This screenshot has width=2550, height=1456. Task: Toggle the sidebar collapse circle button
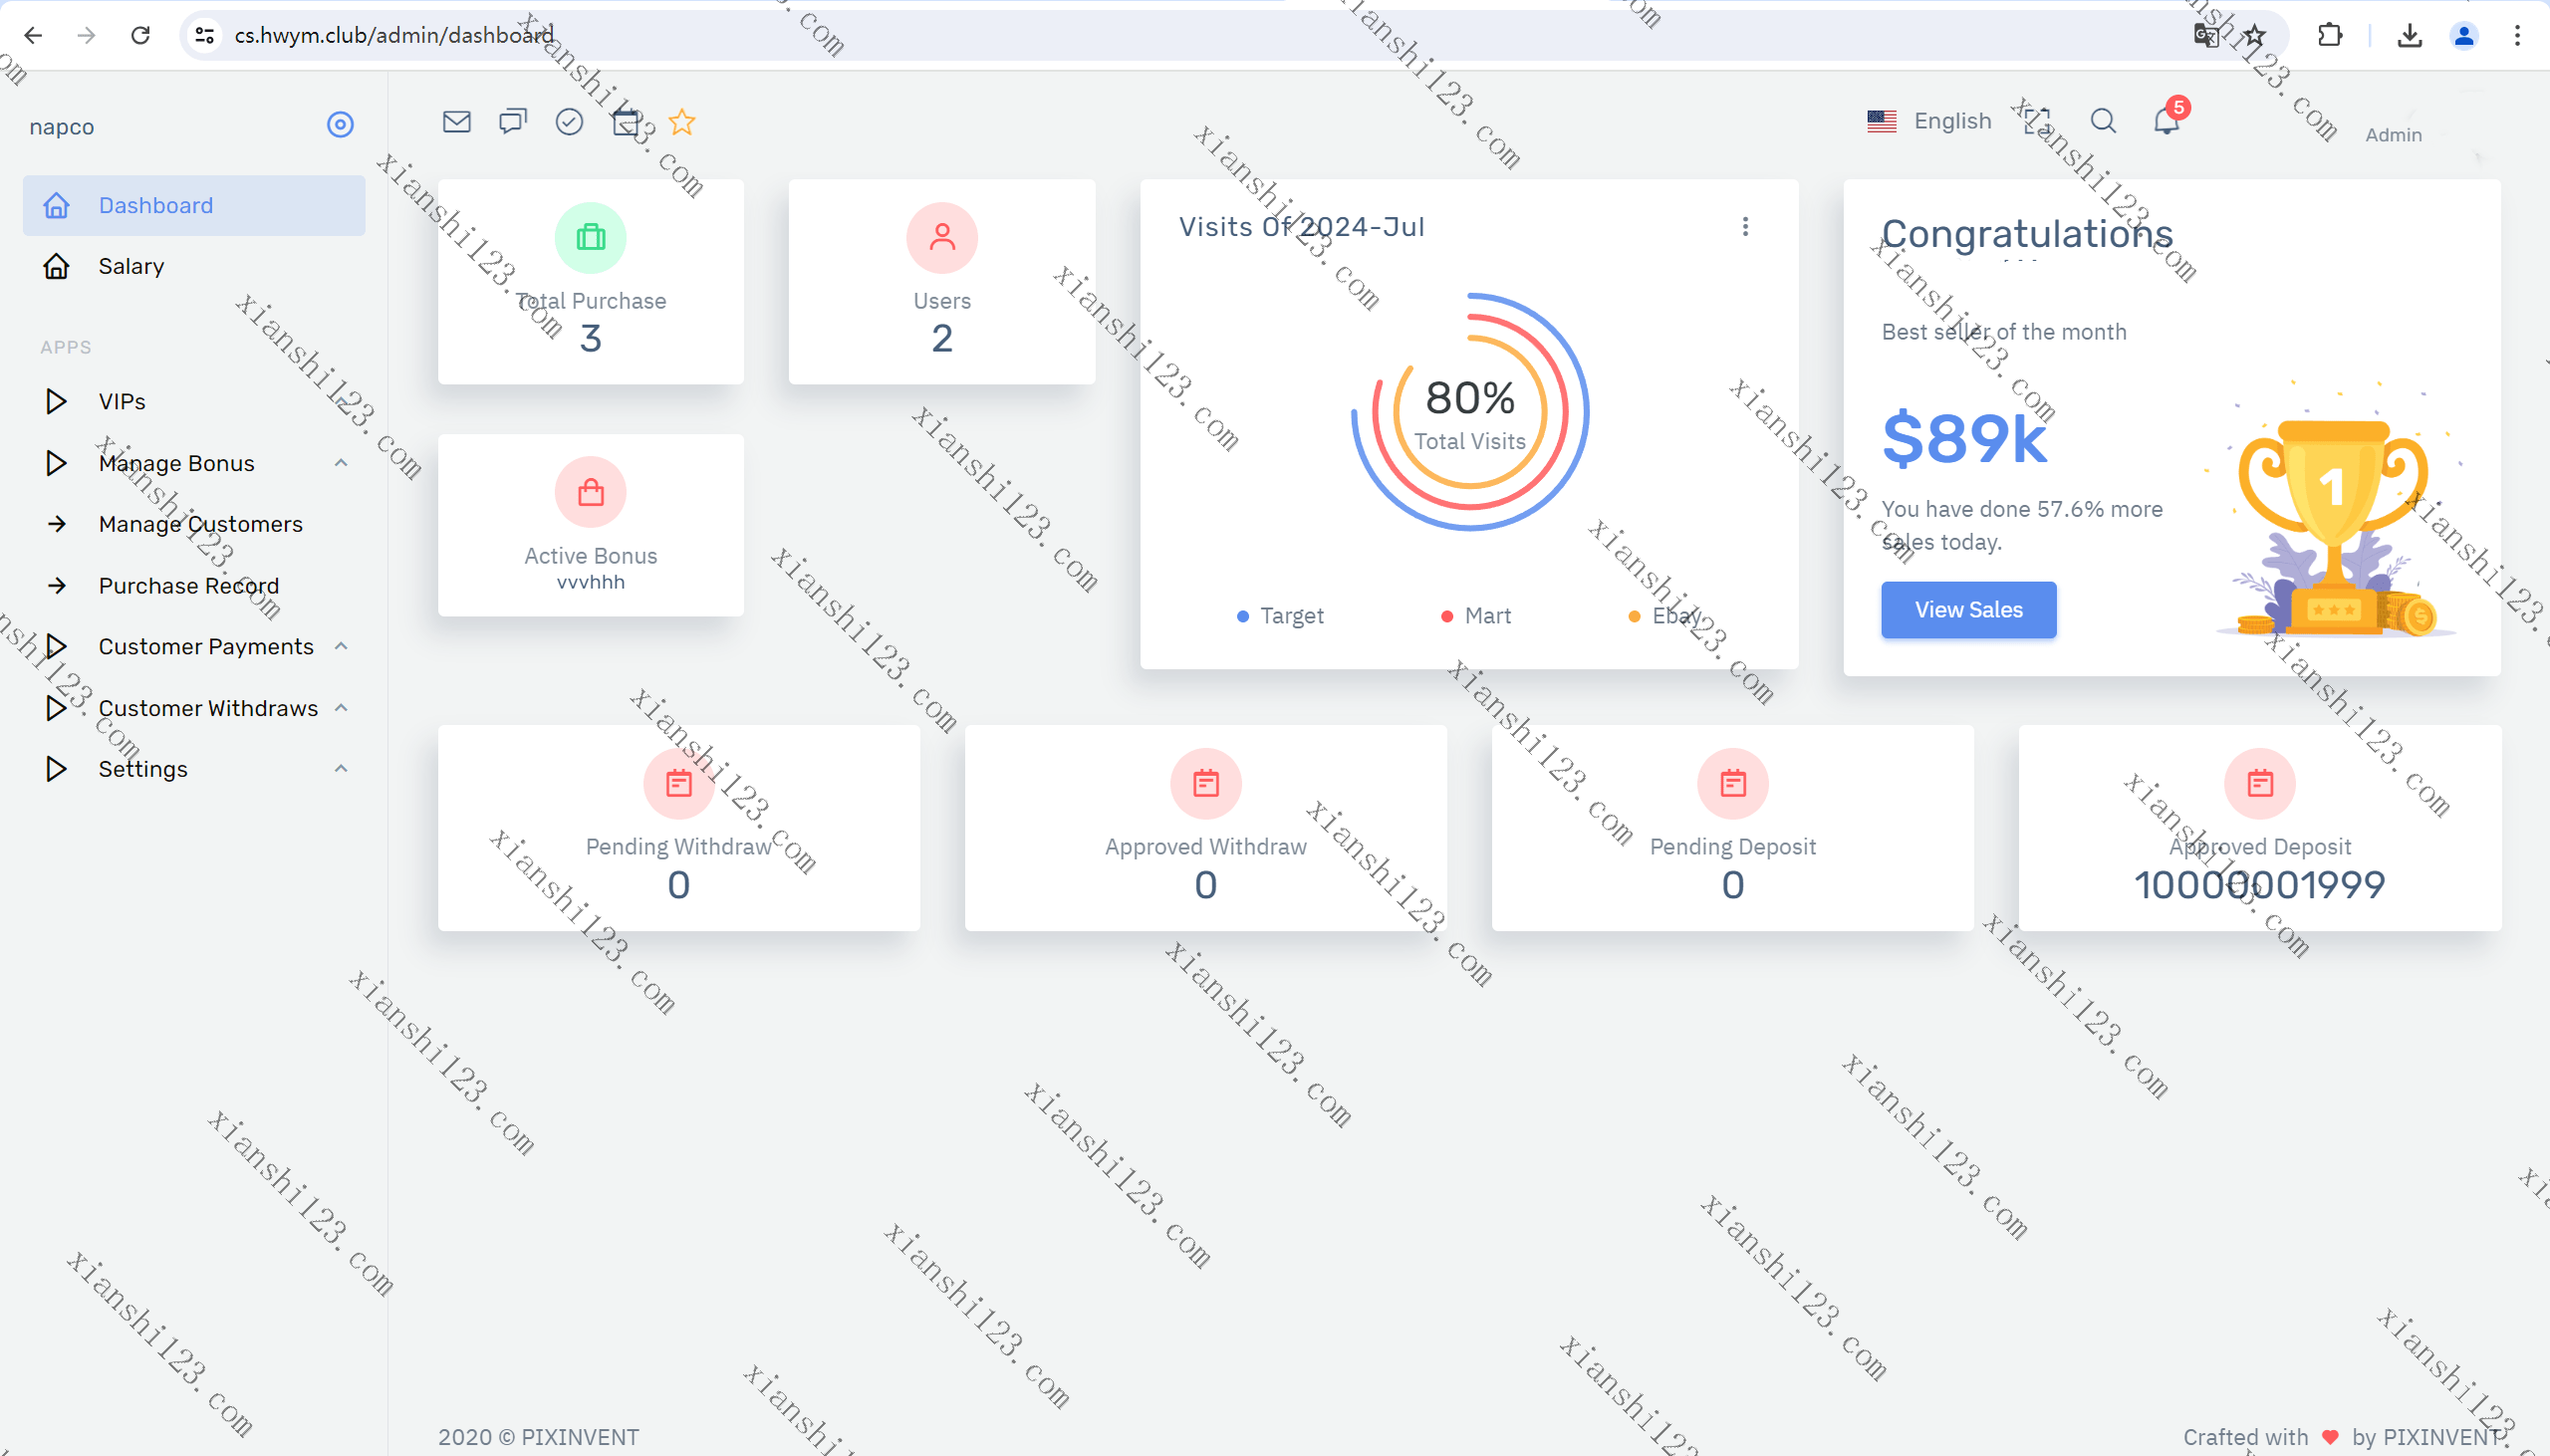(340, 124)
